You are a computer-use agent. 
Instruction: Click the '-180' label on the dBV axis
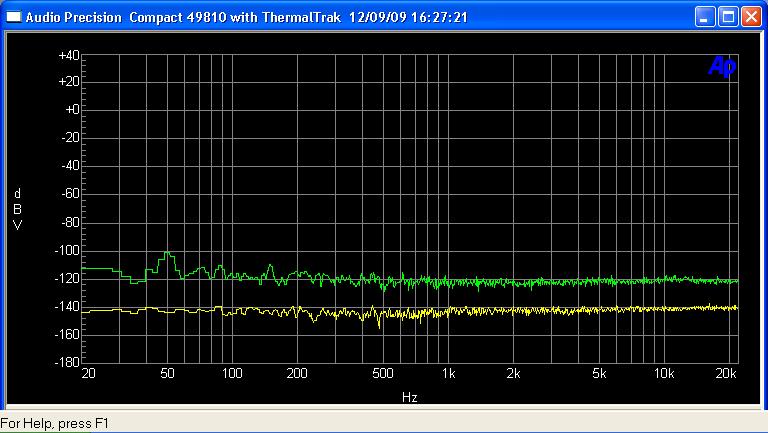pyautogui.click(x=67, y=362)
